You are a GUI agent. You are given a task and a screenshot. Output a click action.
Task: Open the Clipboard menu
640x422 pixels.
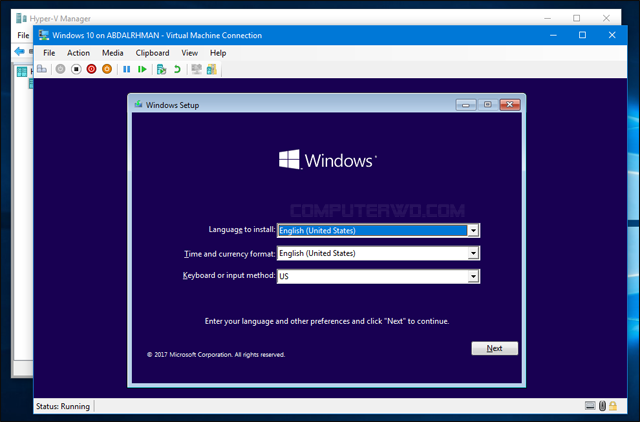pos(152,53)
